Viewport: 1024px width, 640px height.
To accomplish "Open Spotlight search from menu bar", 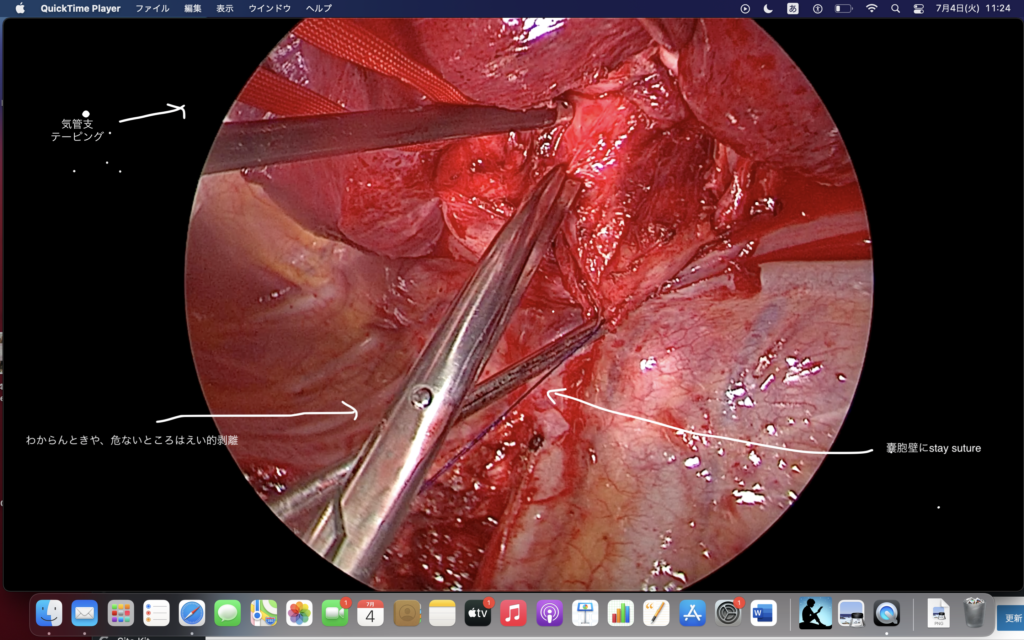I will click(895, 8).
